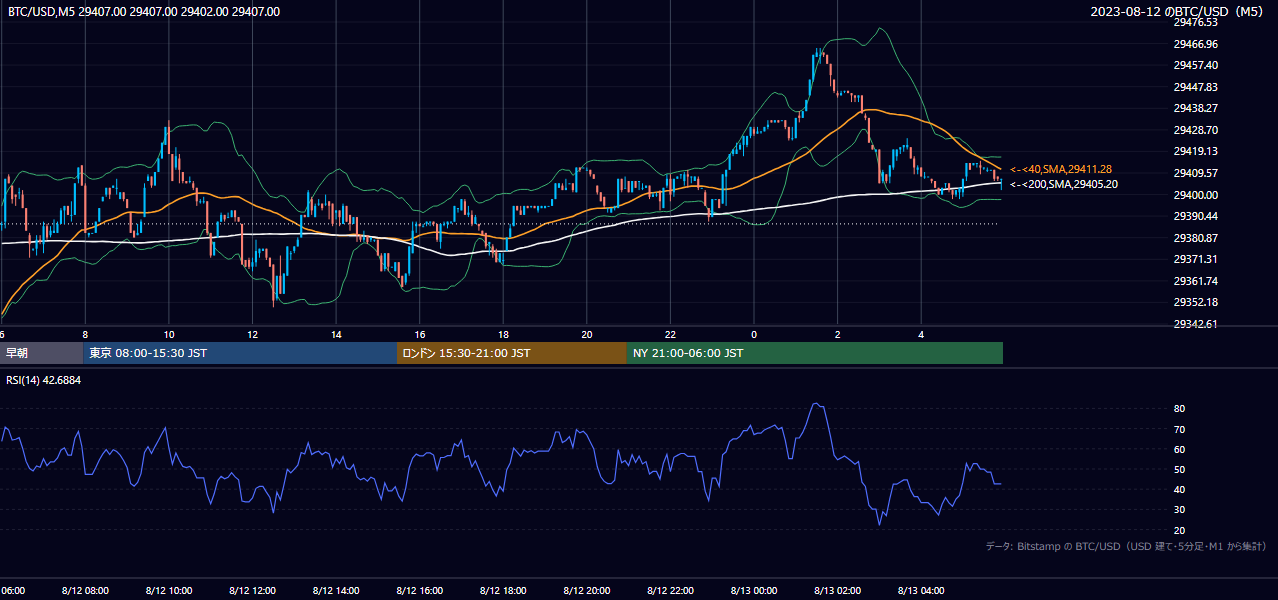Image resolution: width=1278 pixels, height=600 pixels.
Task: Click the RSI 20 level axis label
Action: pyautogui.click(x=1179, y=530)
